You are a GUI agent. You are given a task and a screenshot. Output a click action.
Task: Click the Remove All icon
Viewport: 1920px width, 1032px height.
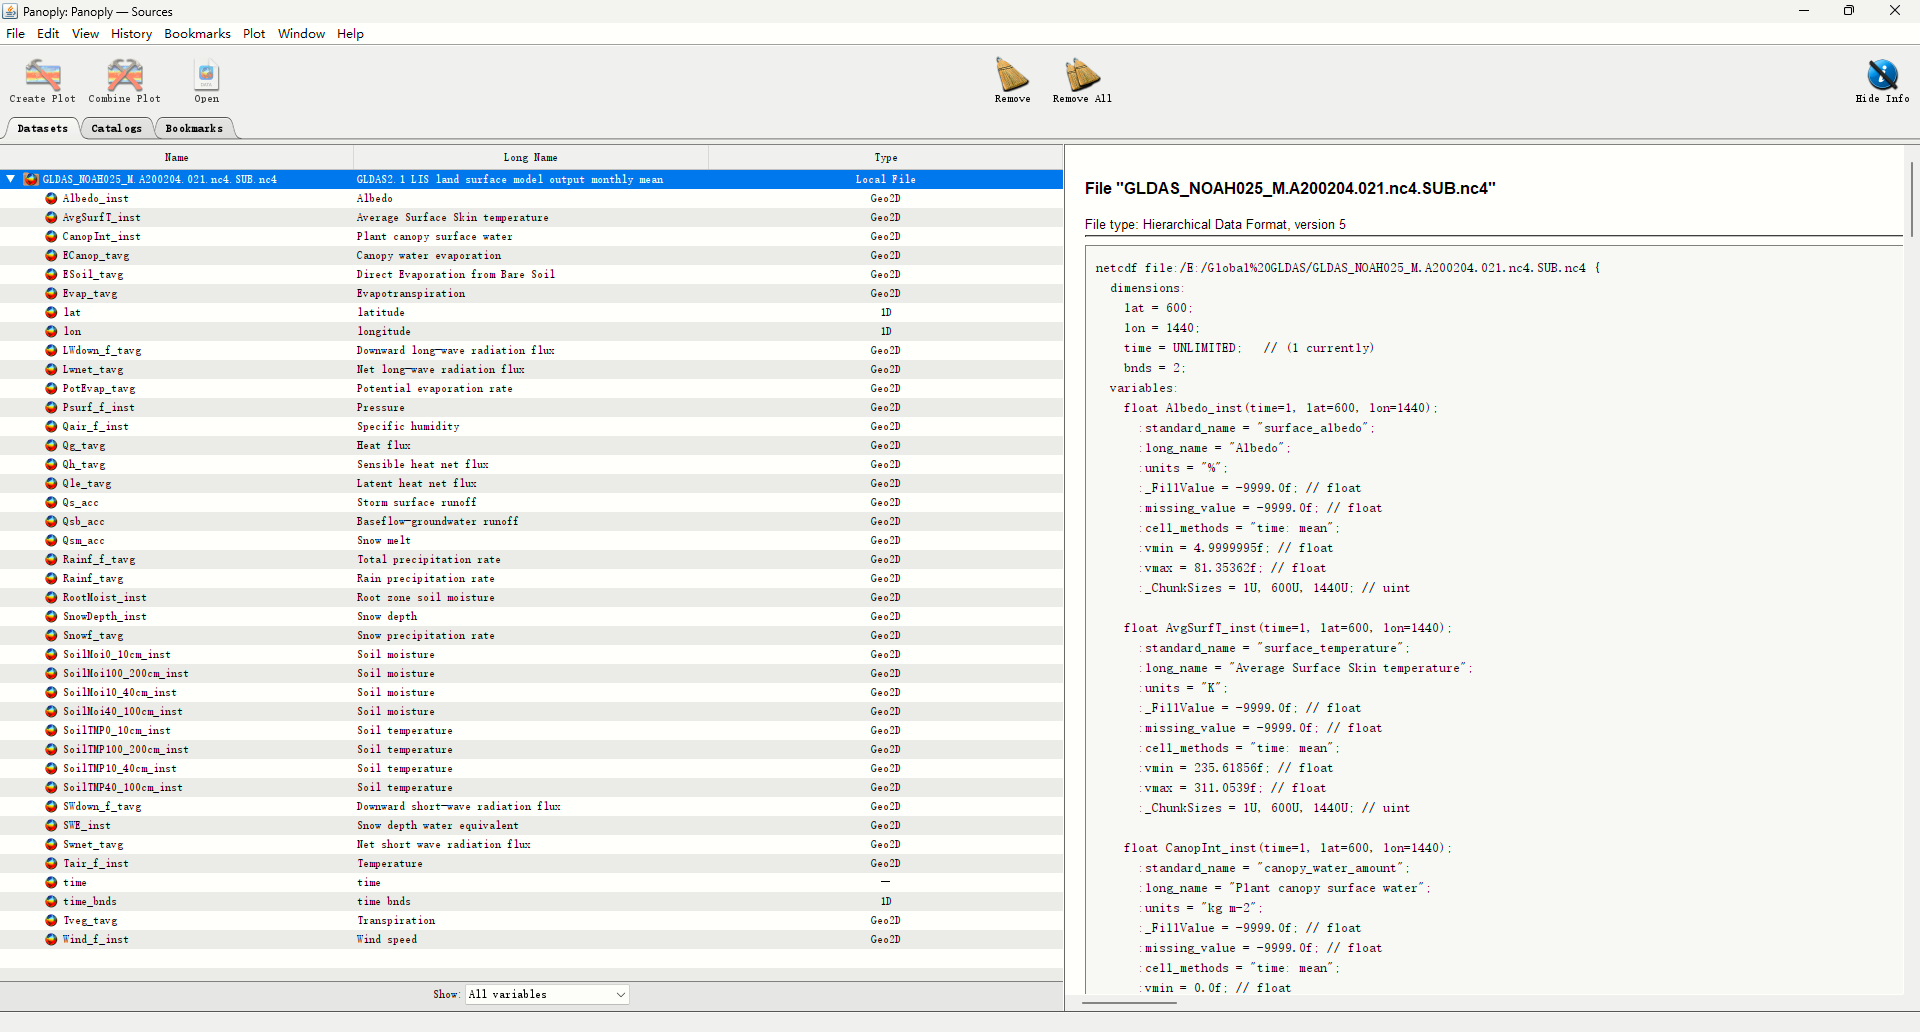[x=1082, y=80]
